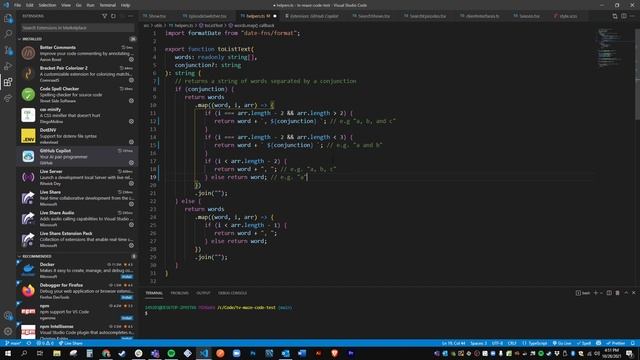Click the extensions clear/refresh icon next to filter
The height and width of the screenshot is (360, 640).
113,16
